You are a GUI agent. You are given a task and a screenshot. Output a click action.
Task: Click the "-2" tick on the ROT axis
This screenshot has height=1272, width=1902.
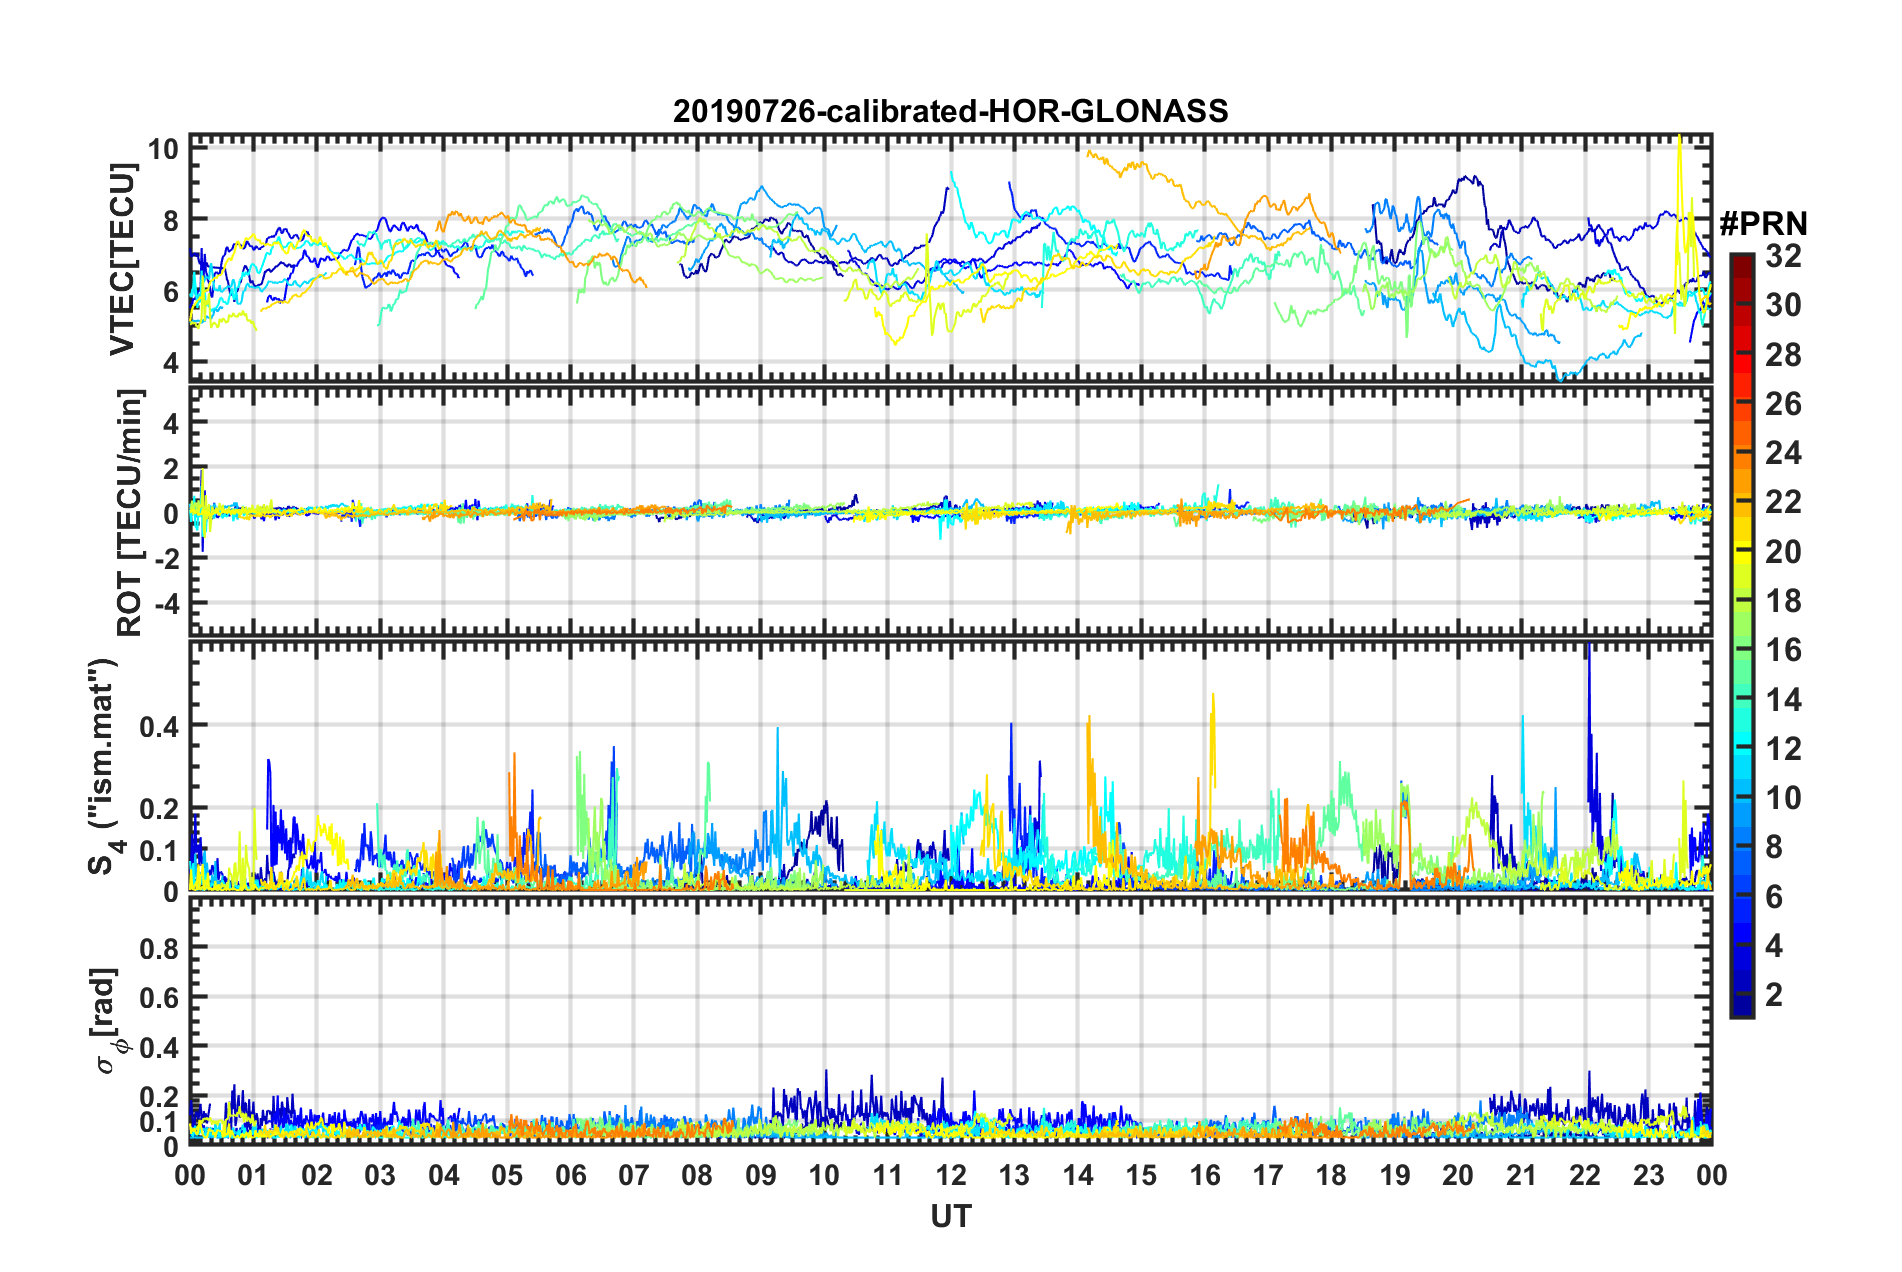(x=166, y=558)
